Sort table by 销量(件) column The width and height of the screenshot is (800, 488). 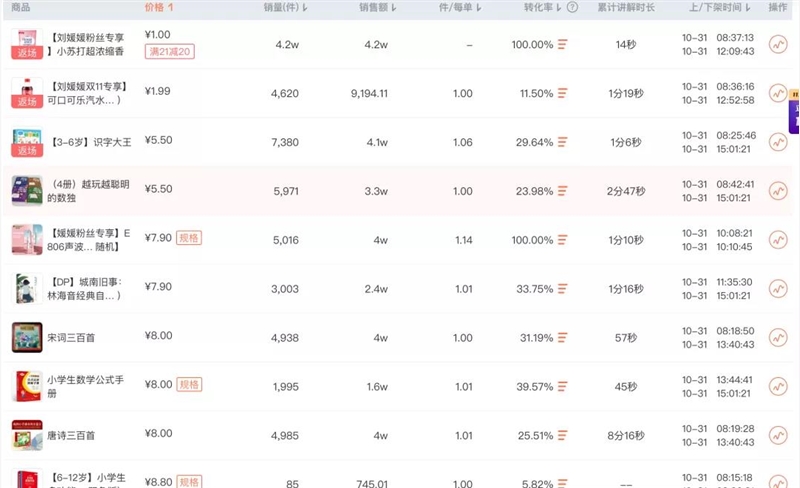click(285, 7)
